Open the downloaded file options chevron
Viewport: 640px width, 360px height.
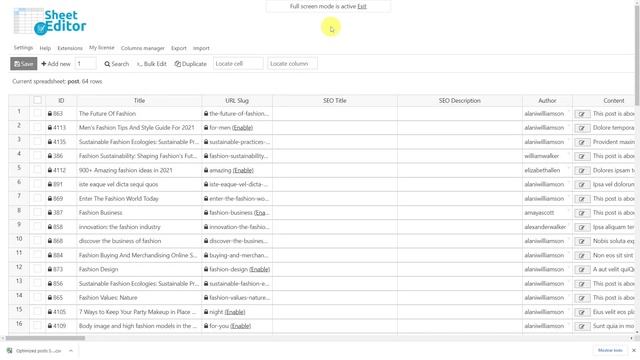click(x=71, y=351)
